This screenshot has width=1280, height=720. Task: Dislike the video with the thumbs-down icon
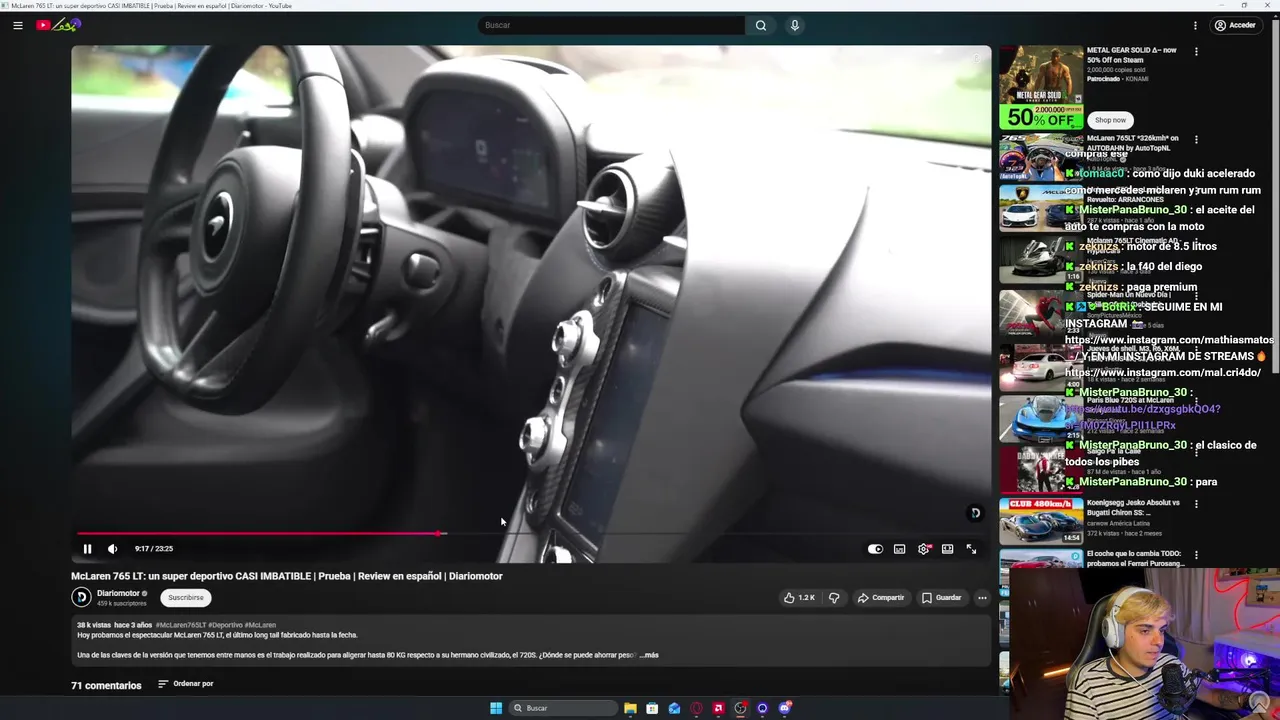(x=834, y=597)
